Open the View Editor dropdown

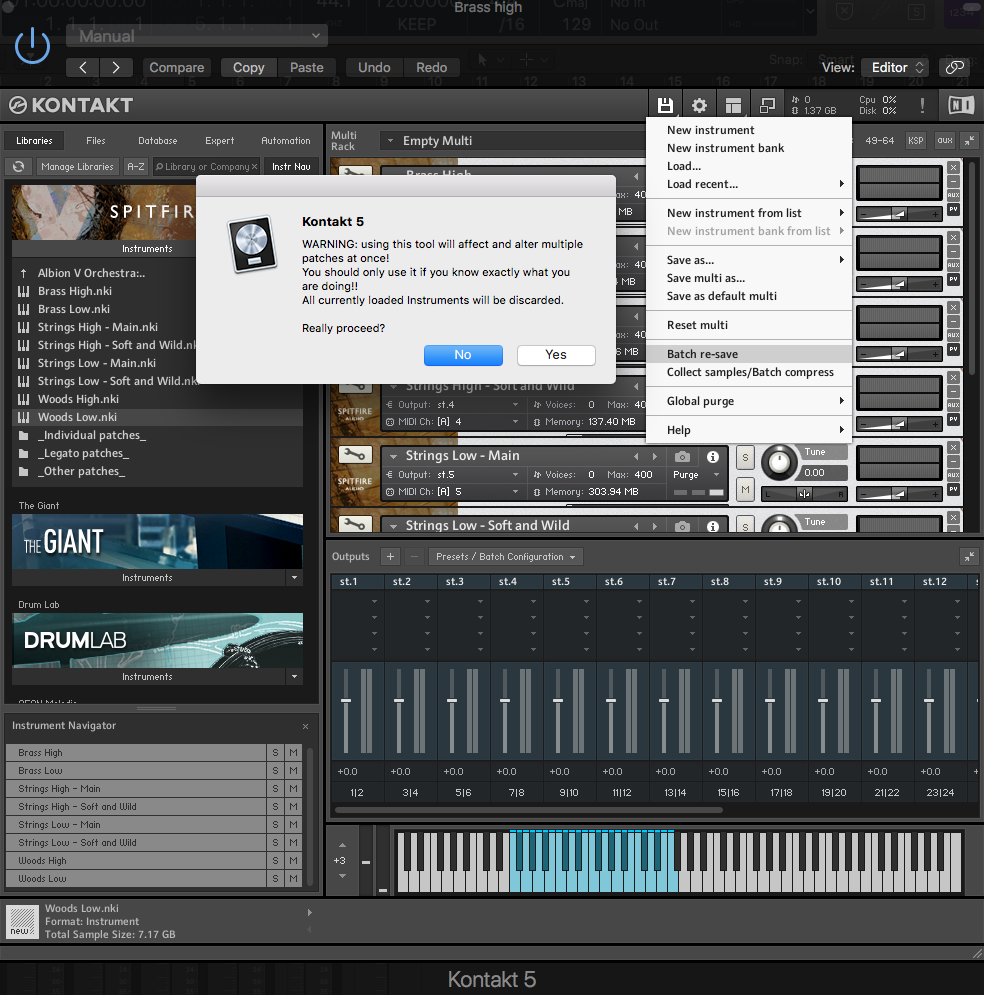click(896, 67)
